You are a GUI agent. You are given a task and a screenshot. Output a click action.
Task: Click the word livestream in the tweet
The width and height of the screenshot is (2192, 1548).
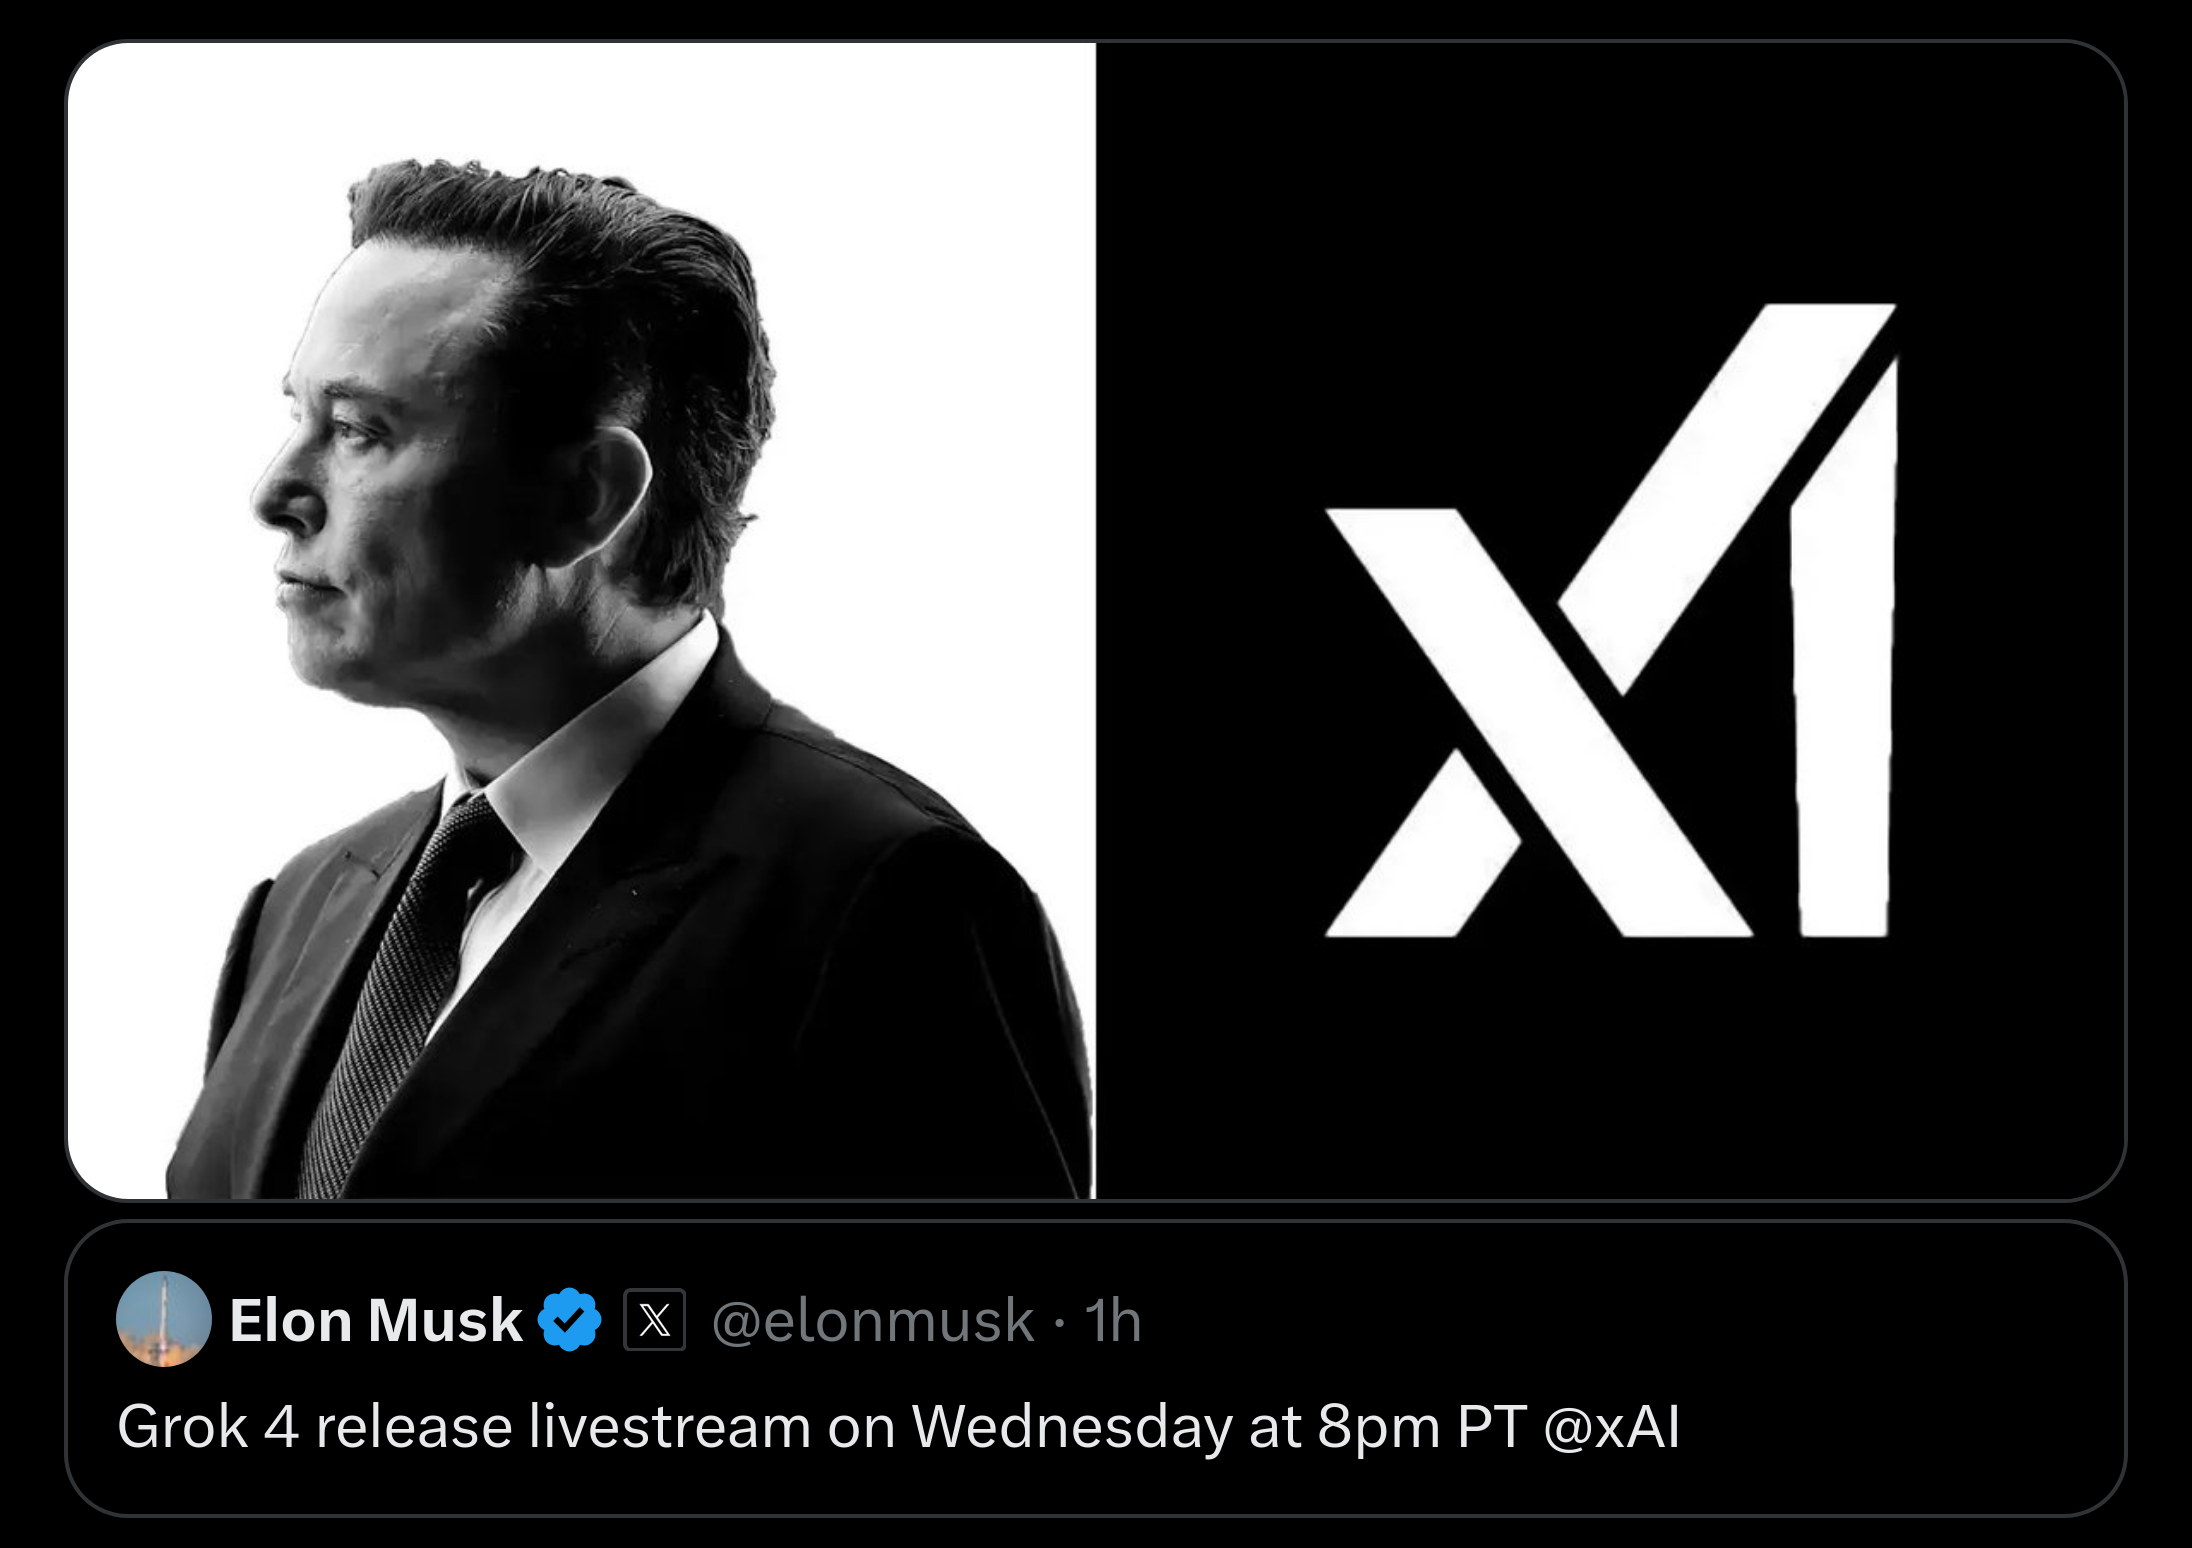click(669, 1426)
